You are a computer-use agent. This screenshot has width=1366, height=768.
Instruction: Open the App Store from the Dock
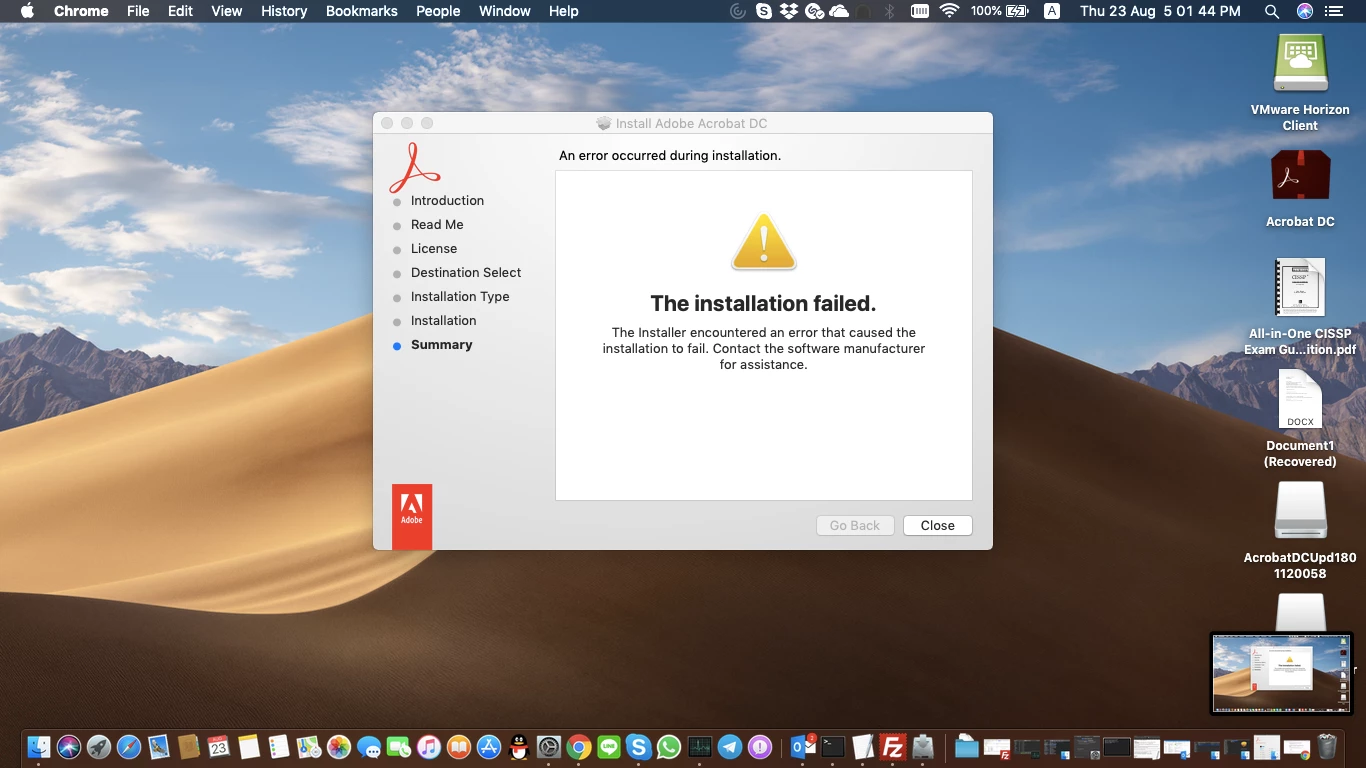pyautogui.click(x=488, y=746)
